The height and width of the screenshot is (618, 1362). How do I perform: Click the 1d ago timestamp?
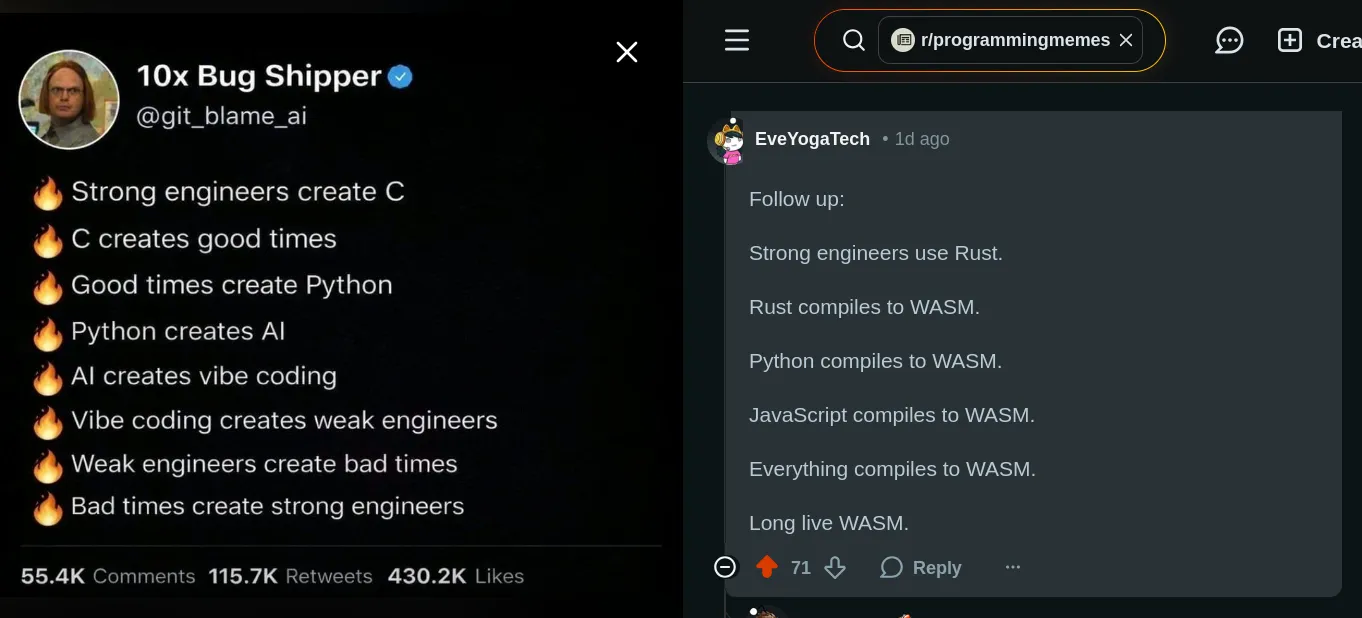tap(922, 139)
